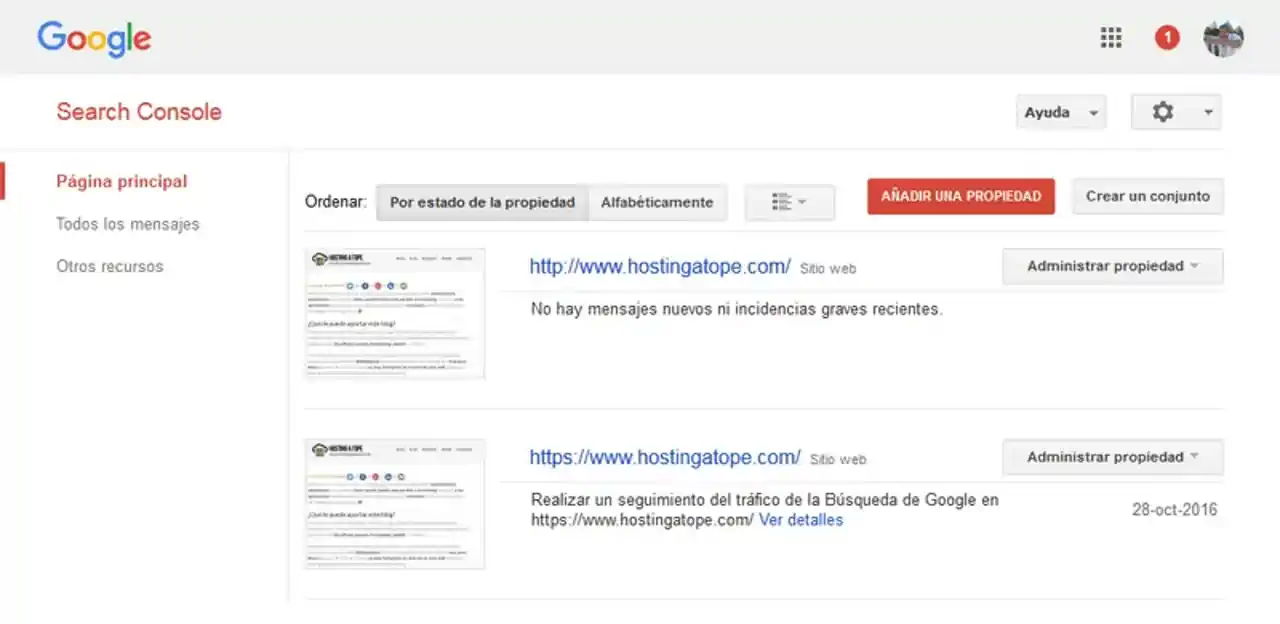The width and height of the screenshot is (1280, 624).
Task: Click the Search Console title
Action: pyautogui.click(x=139, y=112)
